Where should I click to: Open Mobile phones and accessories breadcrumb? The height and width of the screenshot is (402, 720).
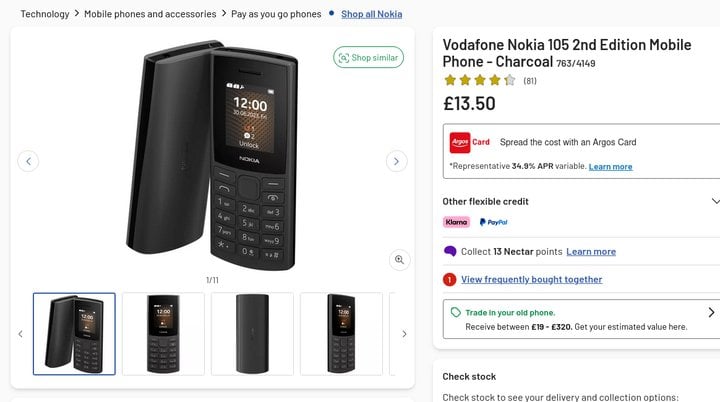click(150, 14)
